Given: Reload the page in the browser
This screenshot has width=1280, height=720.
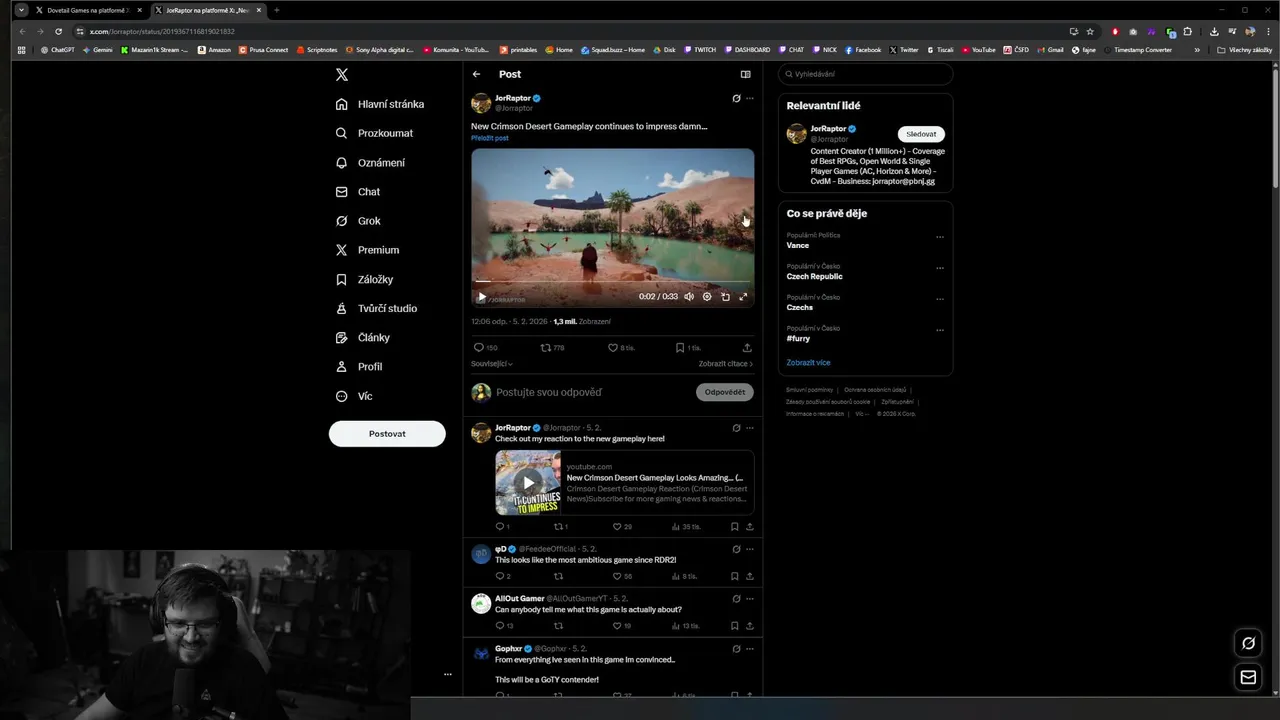Looking at the screenshot, I should pos(58,31).
